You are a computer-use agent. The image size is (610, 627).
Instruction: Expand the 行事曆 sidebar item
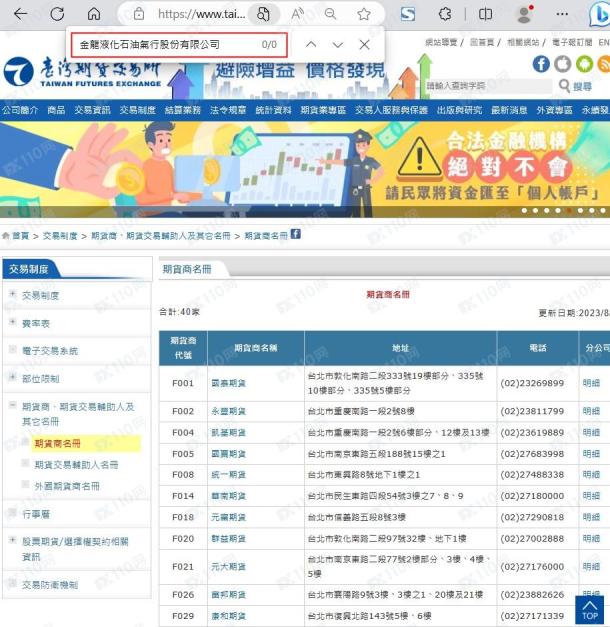click(12, 512)
